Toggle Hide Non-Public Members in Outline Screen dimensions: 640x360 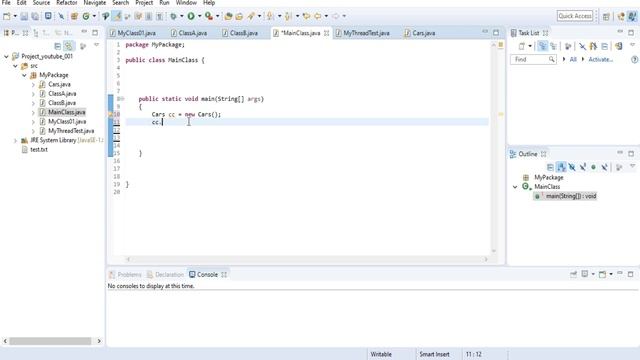(x=593, y=167)
